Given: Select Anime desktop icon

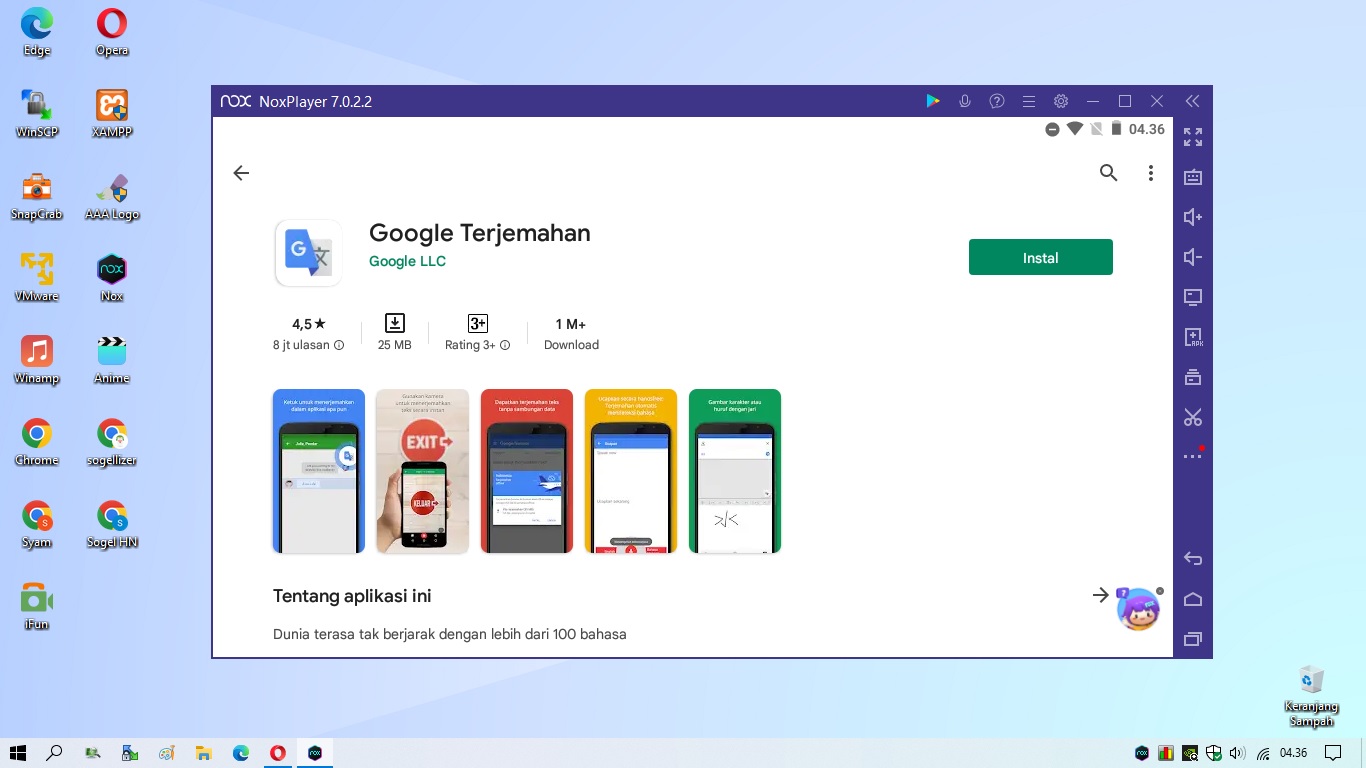Looking at the screenshot, I should pyautogui.click(x=112, y=359).
